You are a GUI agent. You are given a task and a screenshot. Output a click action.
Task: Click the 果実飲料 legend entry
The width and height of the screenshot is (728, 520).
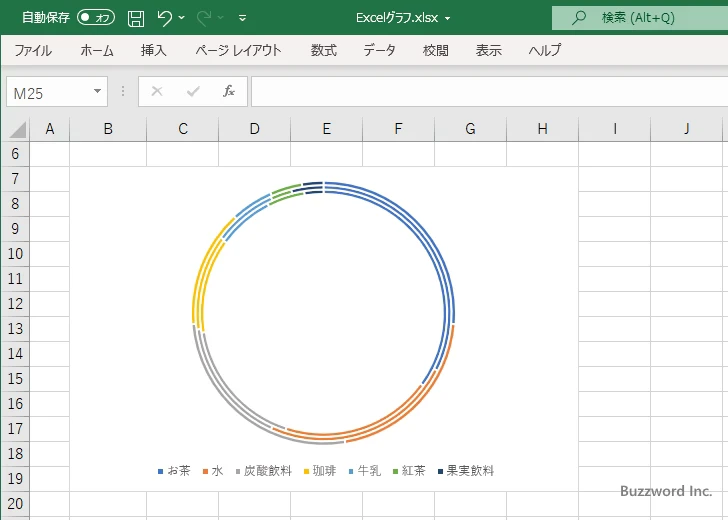point(466,471)
